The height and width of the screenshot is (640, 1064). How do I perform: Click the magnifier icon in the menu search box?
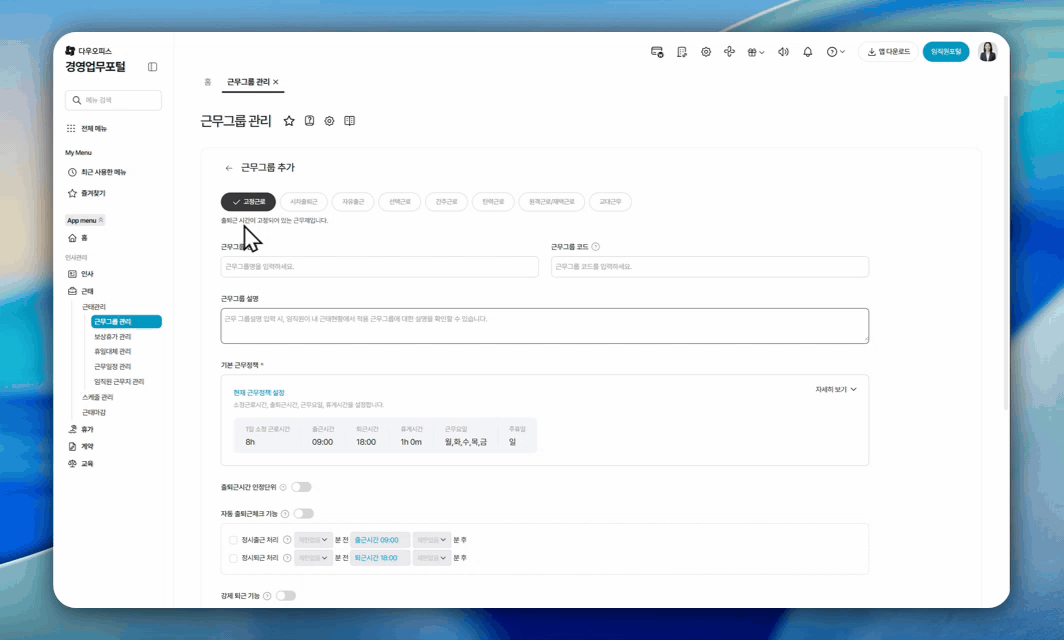(77, 100)
